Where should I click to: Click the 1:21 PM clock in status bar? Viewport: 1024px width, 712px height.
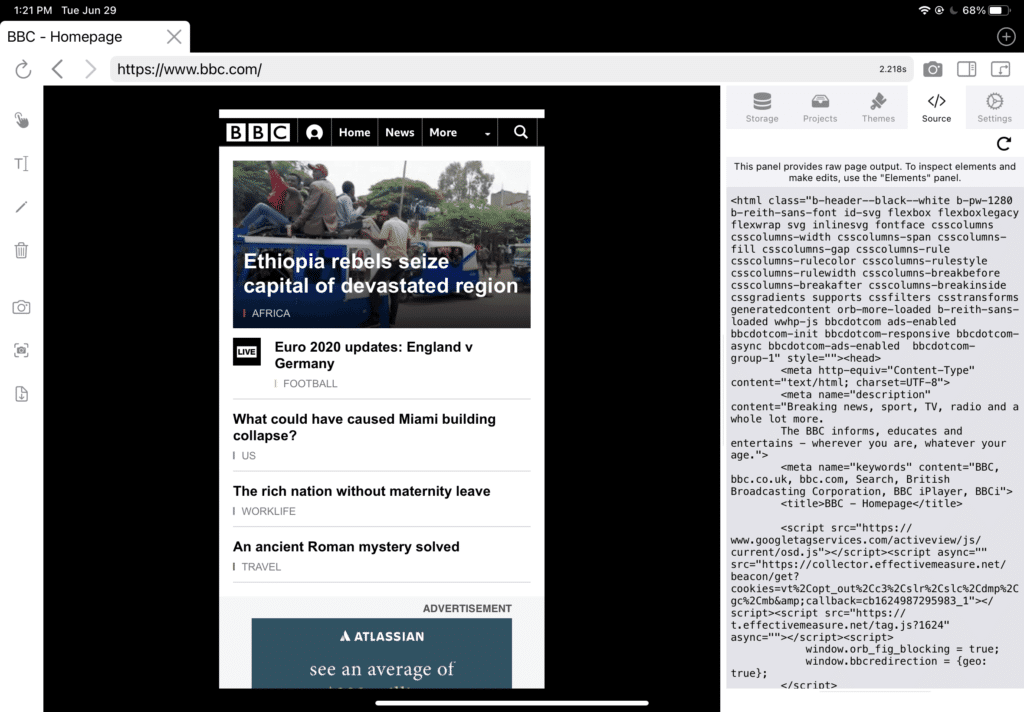click(x=33, y=10)
